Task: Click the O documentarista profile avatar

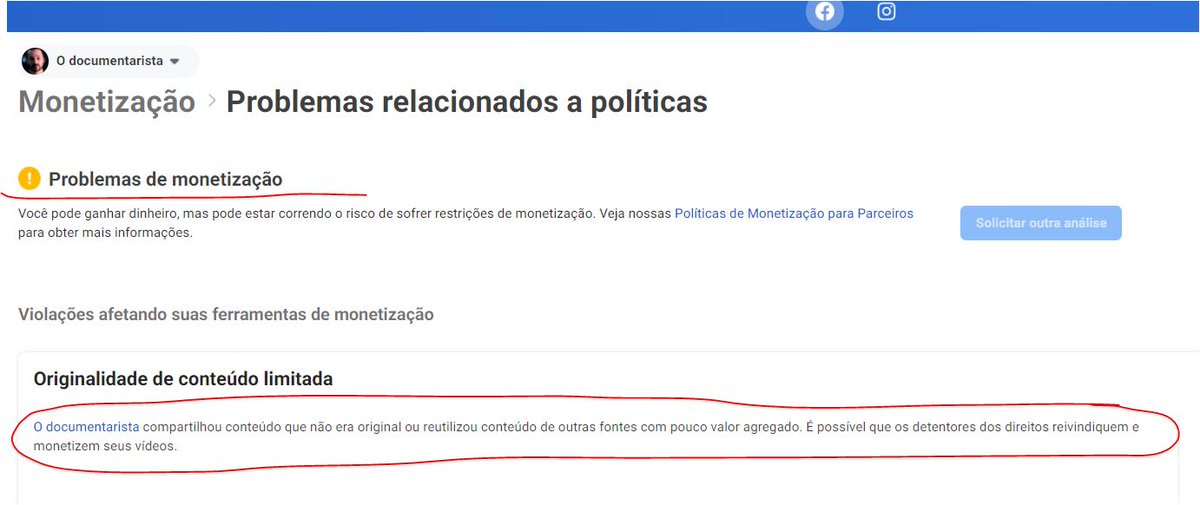Action: point(35,61)
